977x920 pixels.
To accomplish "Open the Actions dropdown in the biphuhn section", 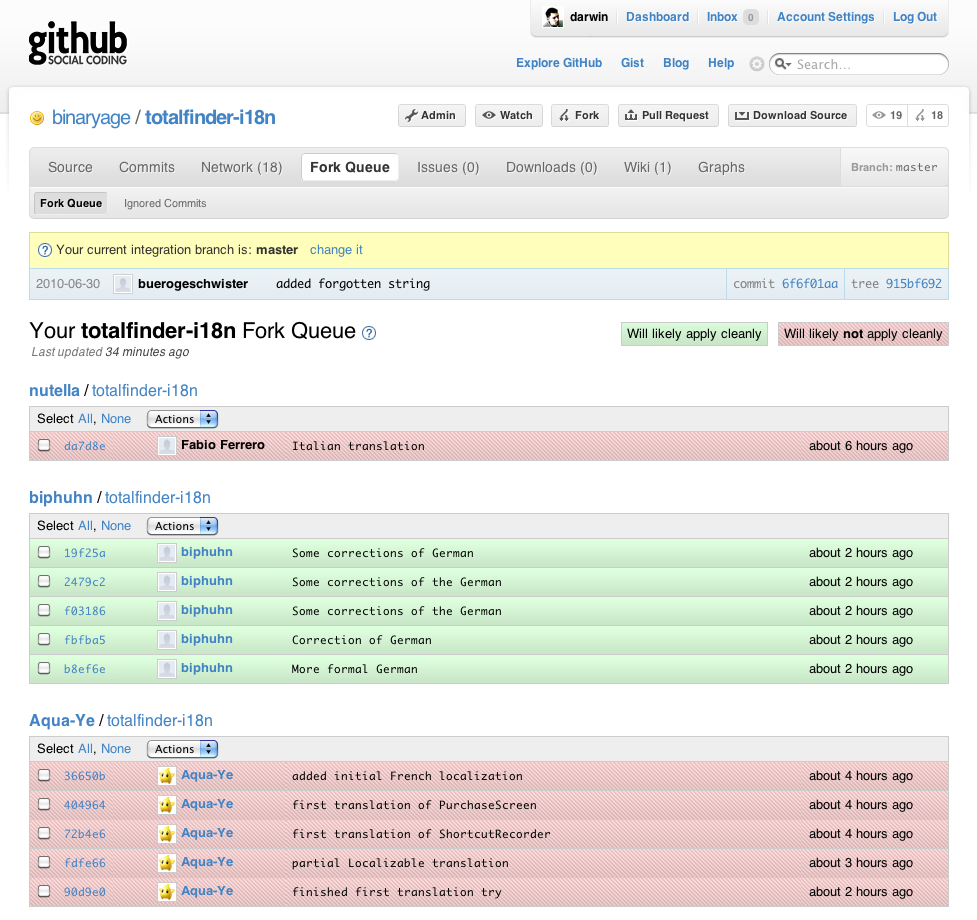I will pyautogui.click(x=182, y=525).
